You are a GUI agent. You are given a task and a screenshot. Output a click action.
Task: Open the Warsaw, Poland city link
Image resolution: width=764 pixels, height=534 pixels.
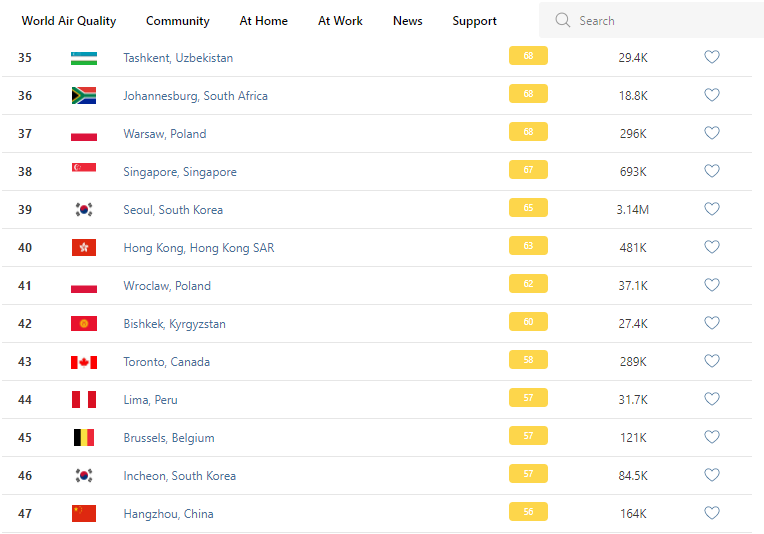[165, 134]
